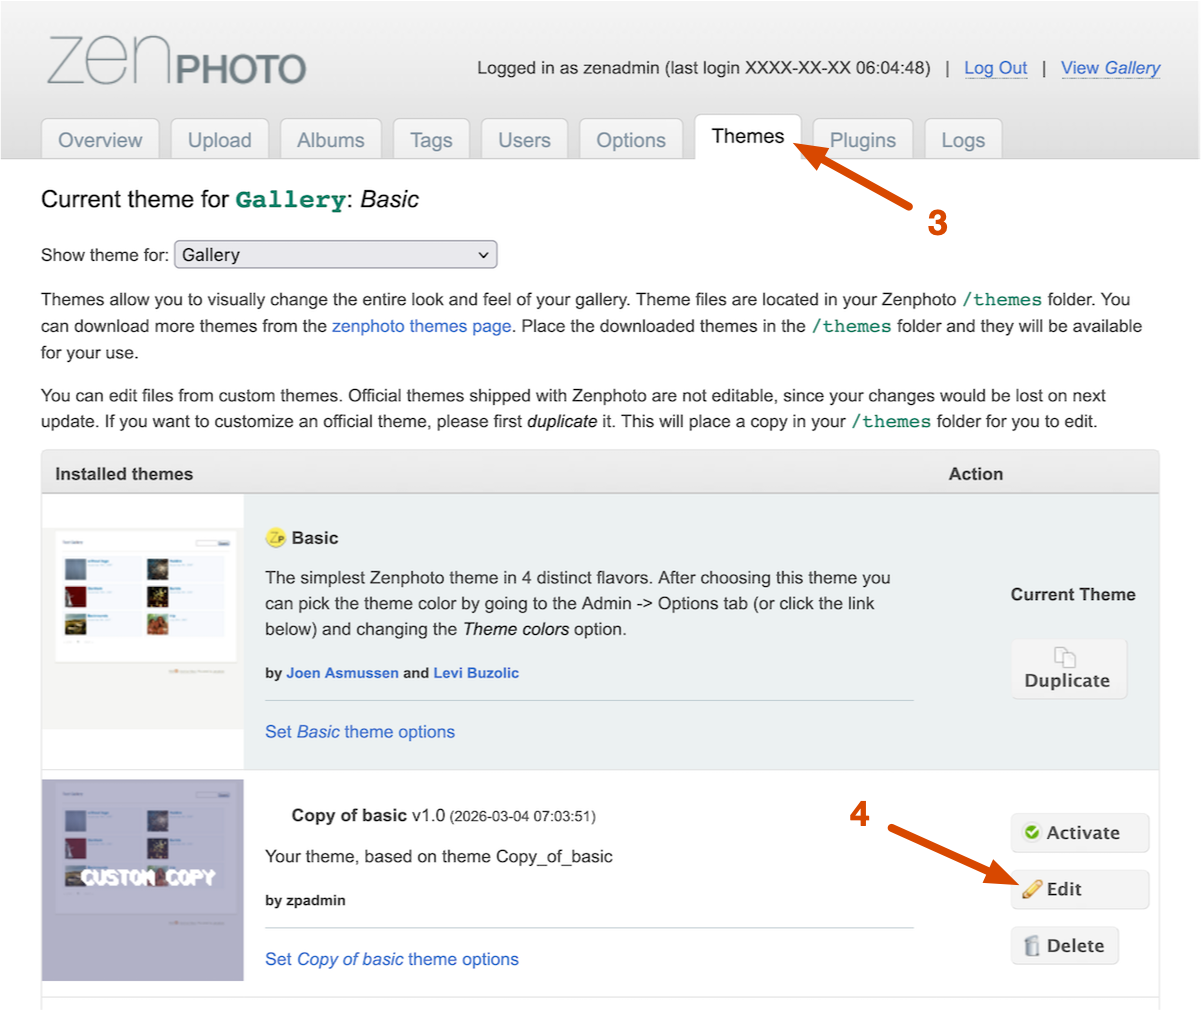Go to the Logs tab
Screen dimensions: 1201x1010
(963, 140)
